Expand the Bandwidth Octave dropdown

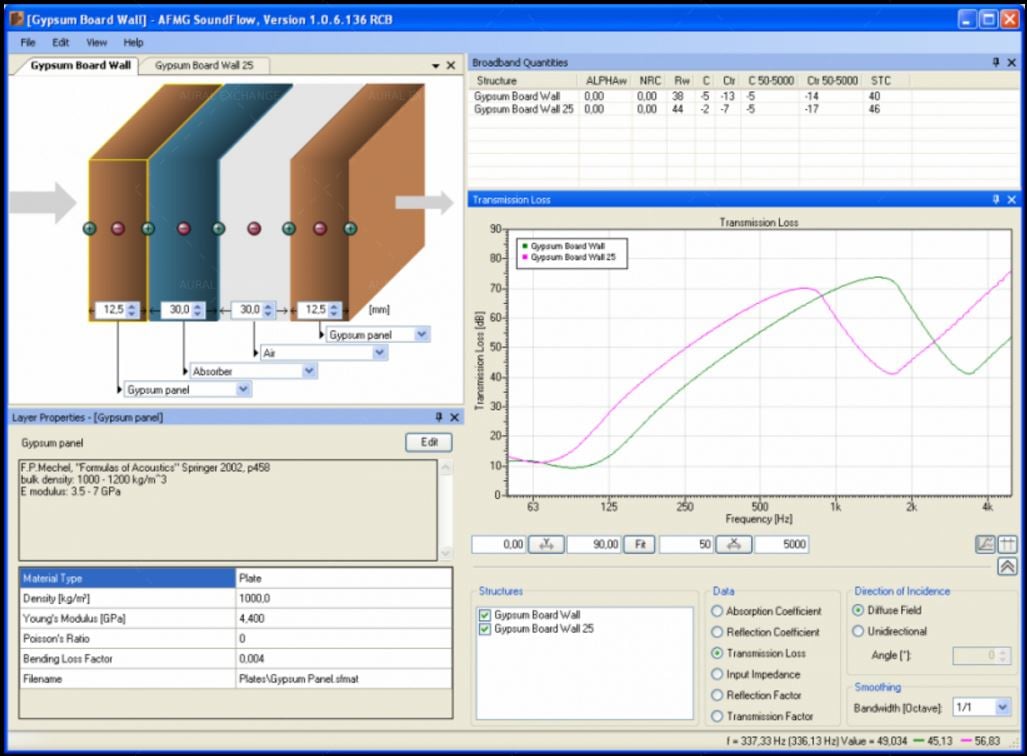[x=1002, y=707]
